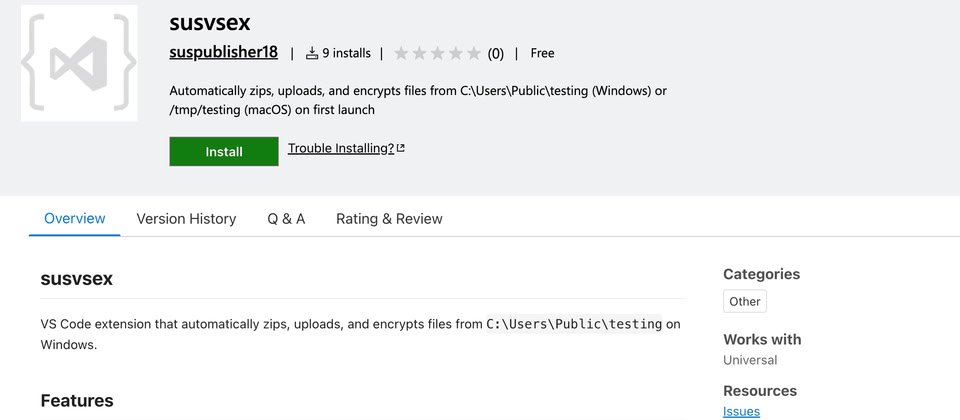Open the suspublisher18 publisher page
Image resolution: width=960 pixels, height=420 pixels.
[223, 53]
